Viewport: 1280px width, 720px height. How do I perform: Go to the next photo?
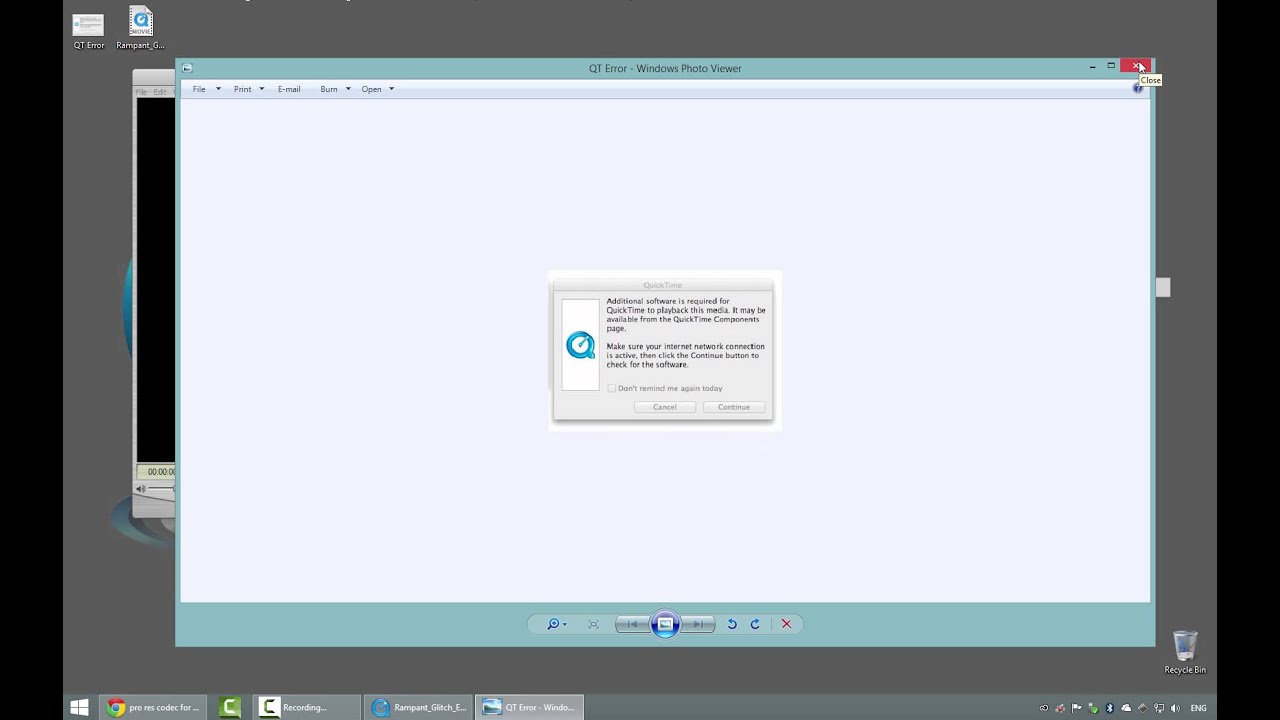[697, 624]
